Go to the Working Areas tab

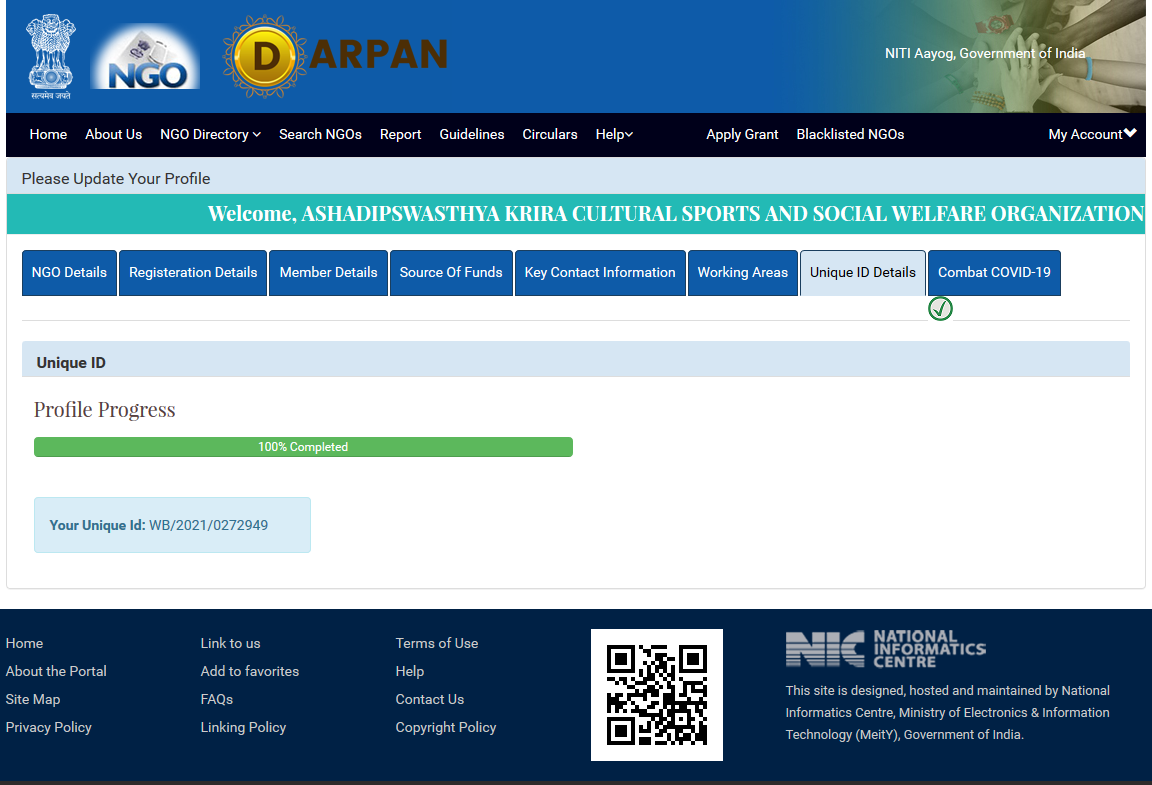[742, 272]
